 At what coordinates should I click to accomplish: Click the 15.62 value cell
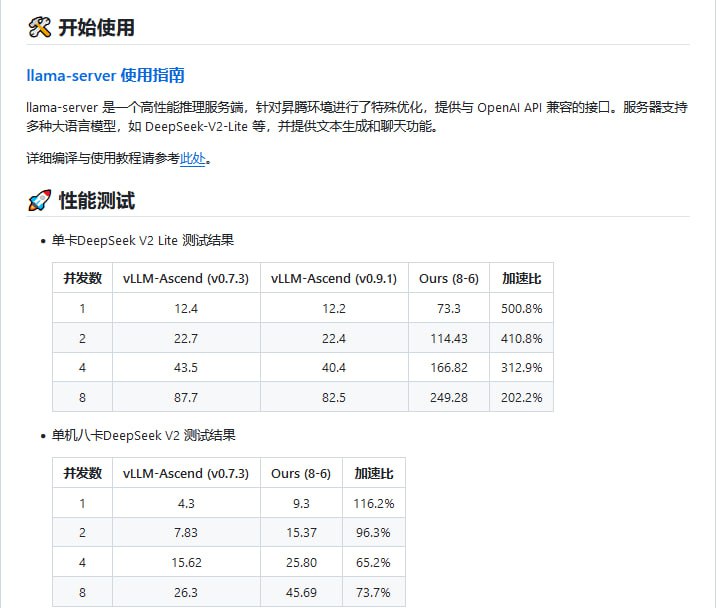(186, 562)
